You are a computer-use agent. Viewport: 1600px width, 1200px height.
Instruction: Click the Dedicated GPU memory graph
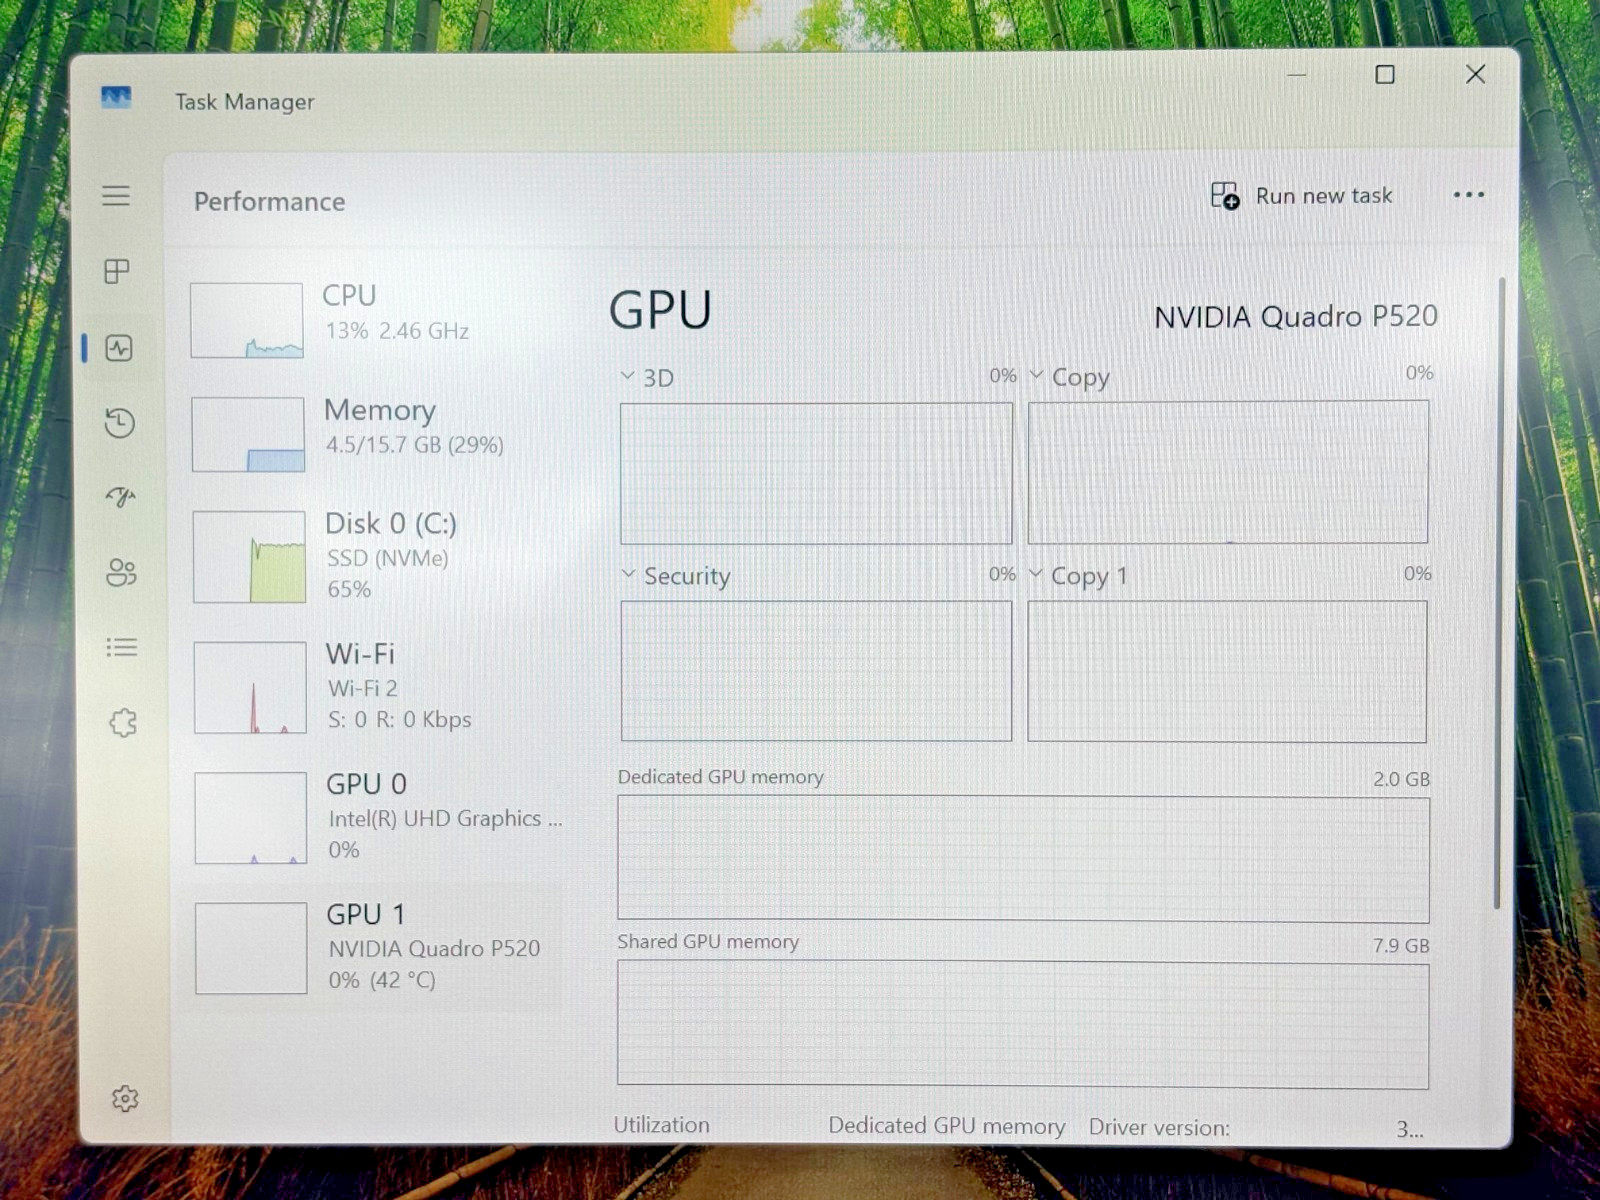coord(1023,858)
